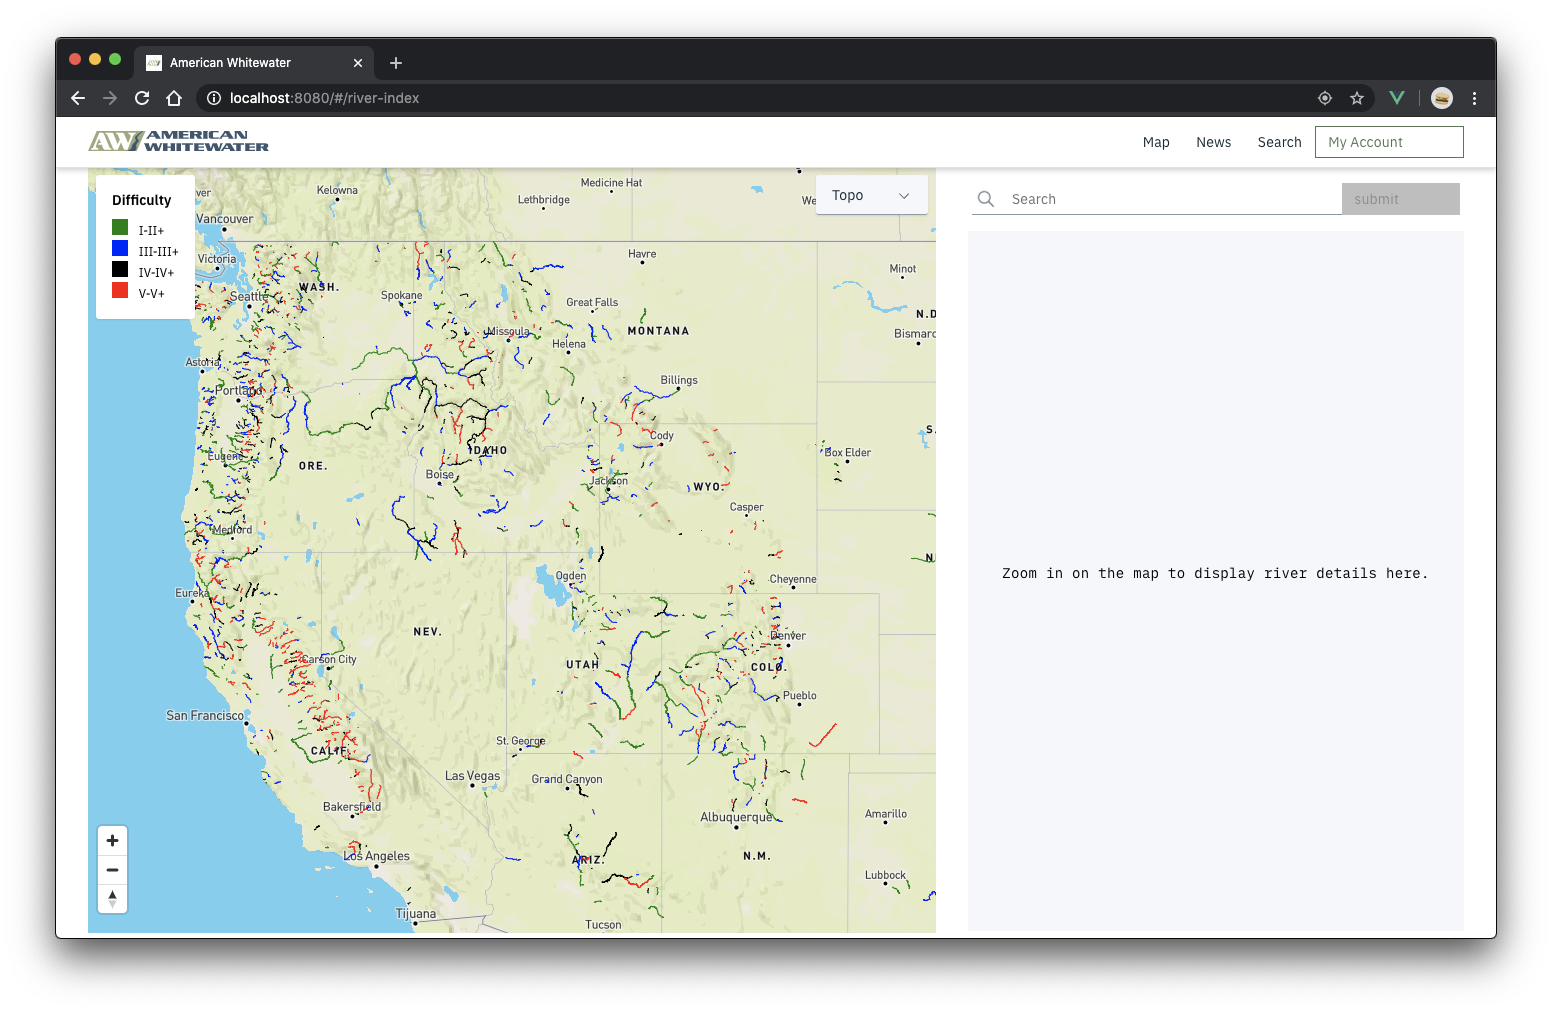Viewport: 1552px width, 1012px height.
Task: Open the News nav item
Action: 1213,142
